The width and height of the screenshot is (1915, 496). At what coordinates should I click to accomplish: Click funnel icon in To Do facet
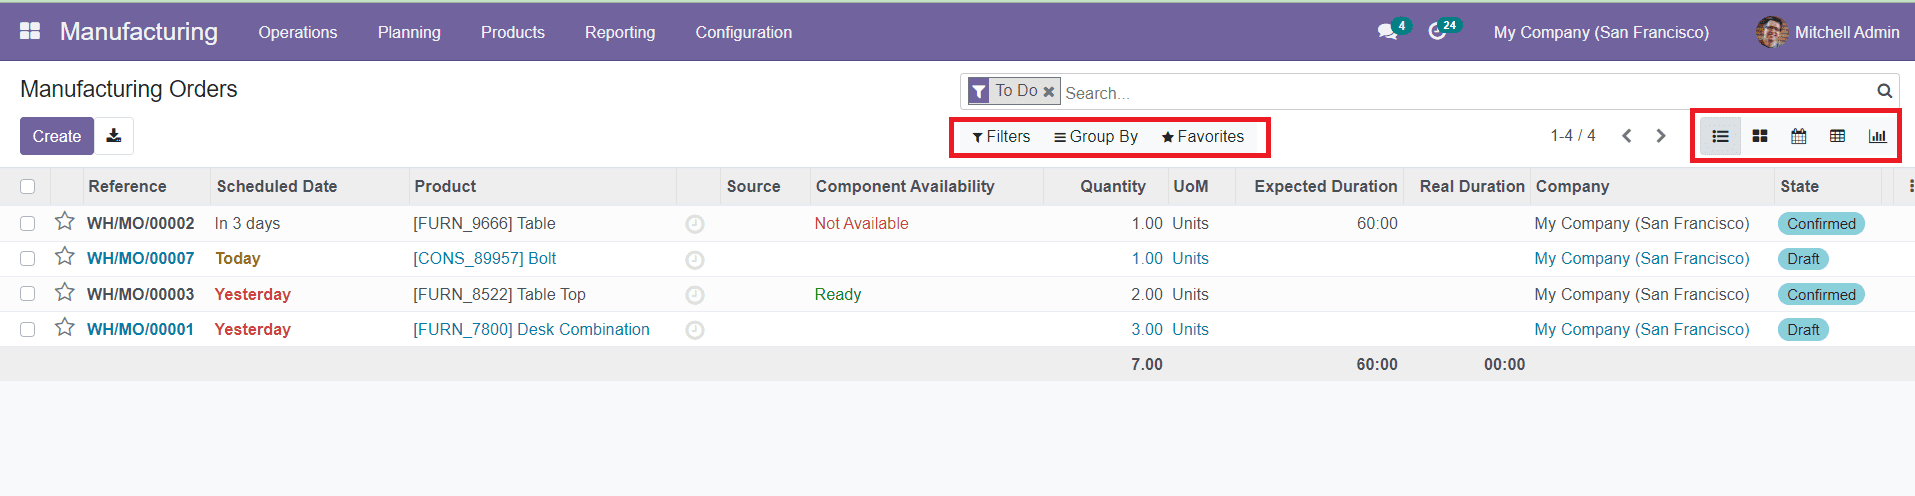click(979, 91)
